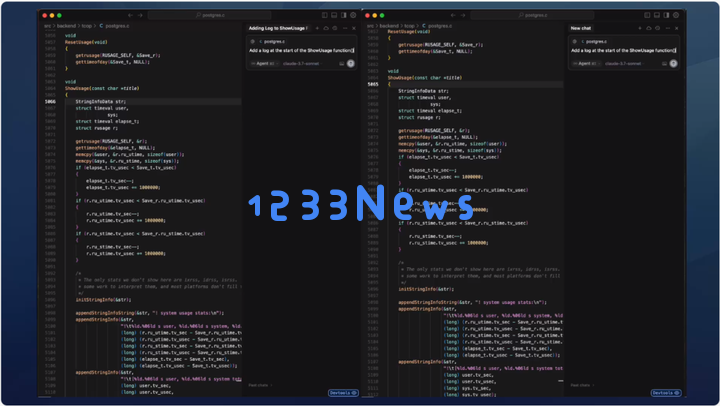Open 'backend' breadcrumb in left window

pyautogui.click(x=67, y=26)
